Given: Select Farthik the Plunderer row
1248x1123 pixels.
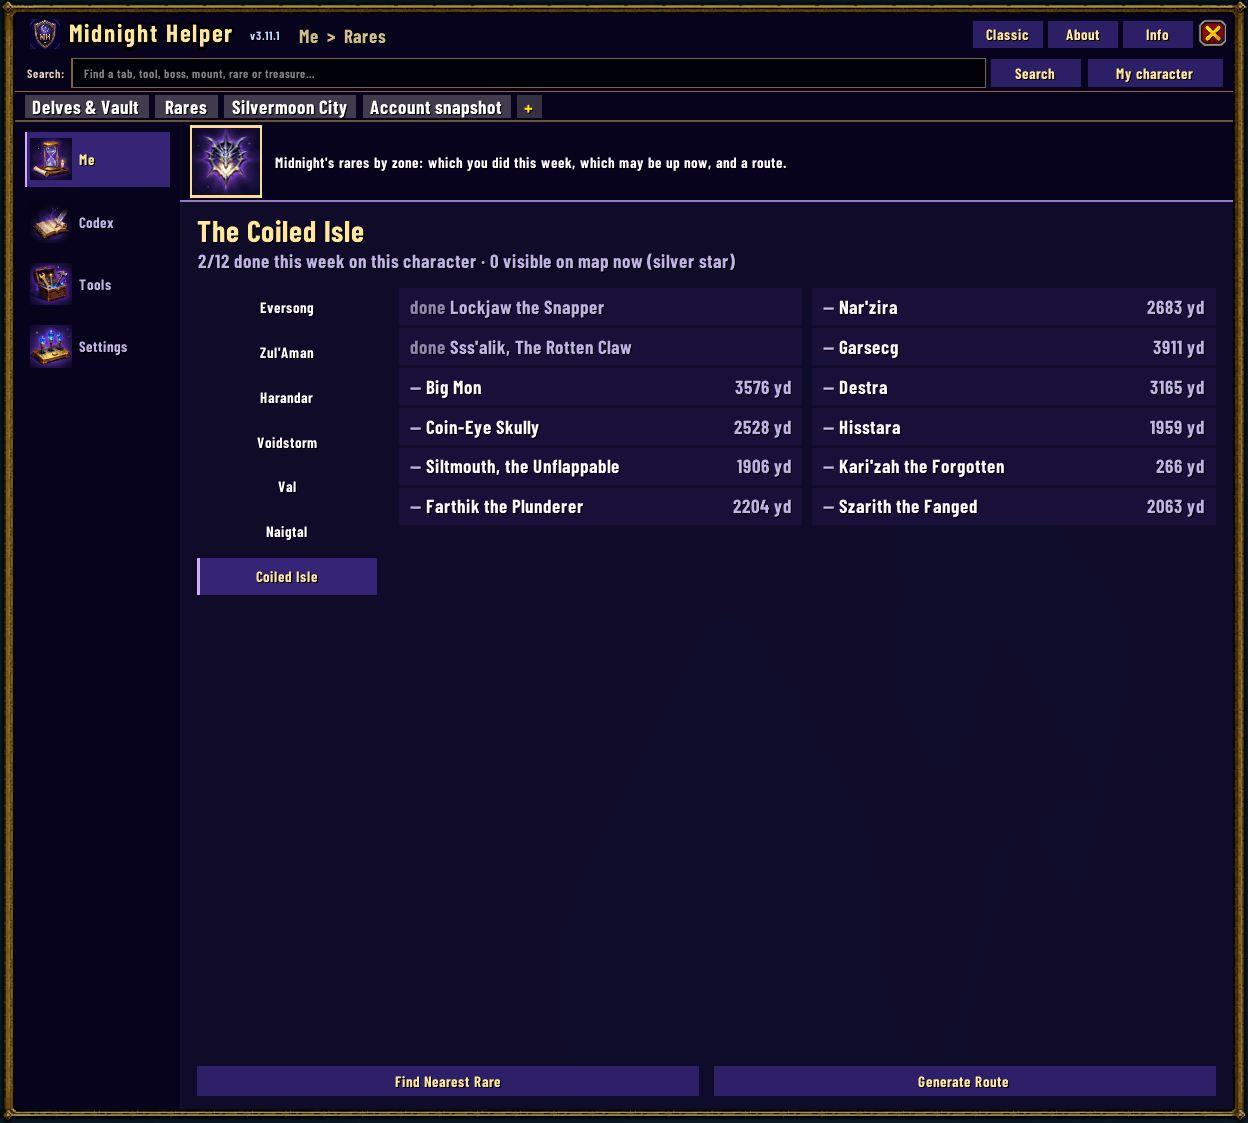Looking at the screenshot, I should [600, 507].
